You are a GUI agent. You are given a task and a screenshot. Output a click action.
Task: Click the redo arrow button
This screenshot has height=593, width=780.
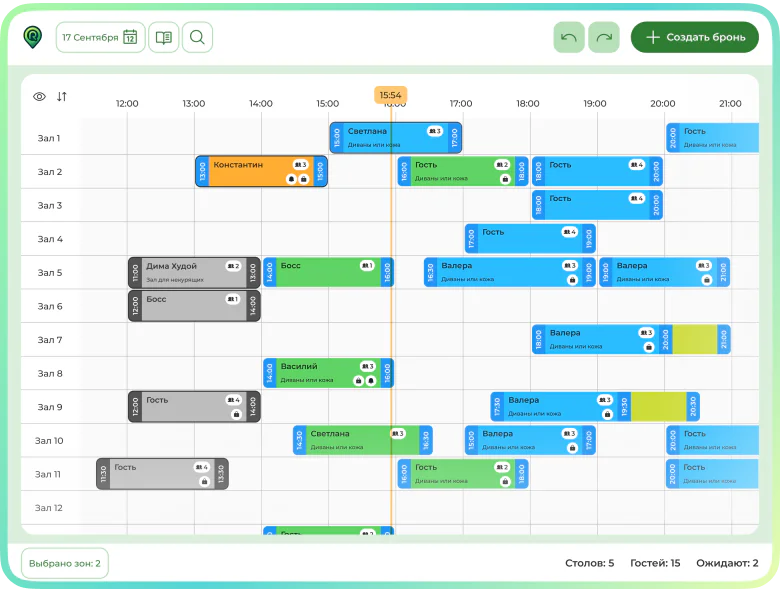point(603,38)
